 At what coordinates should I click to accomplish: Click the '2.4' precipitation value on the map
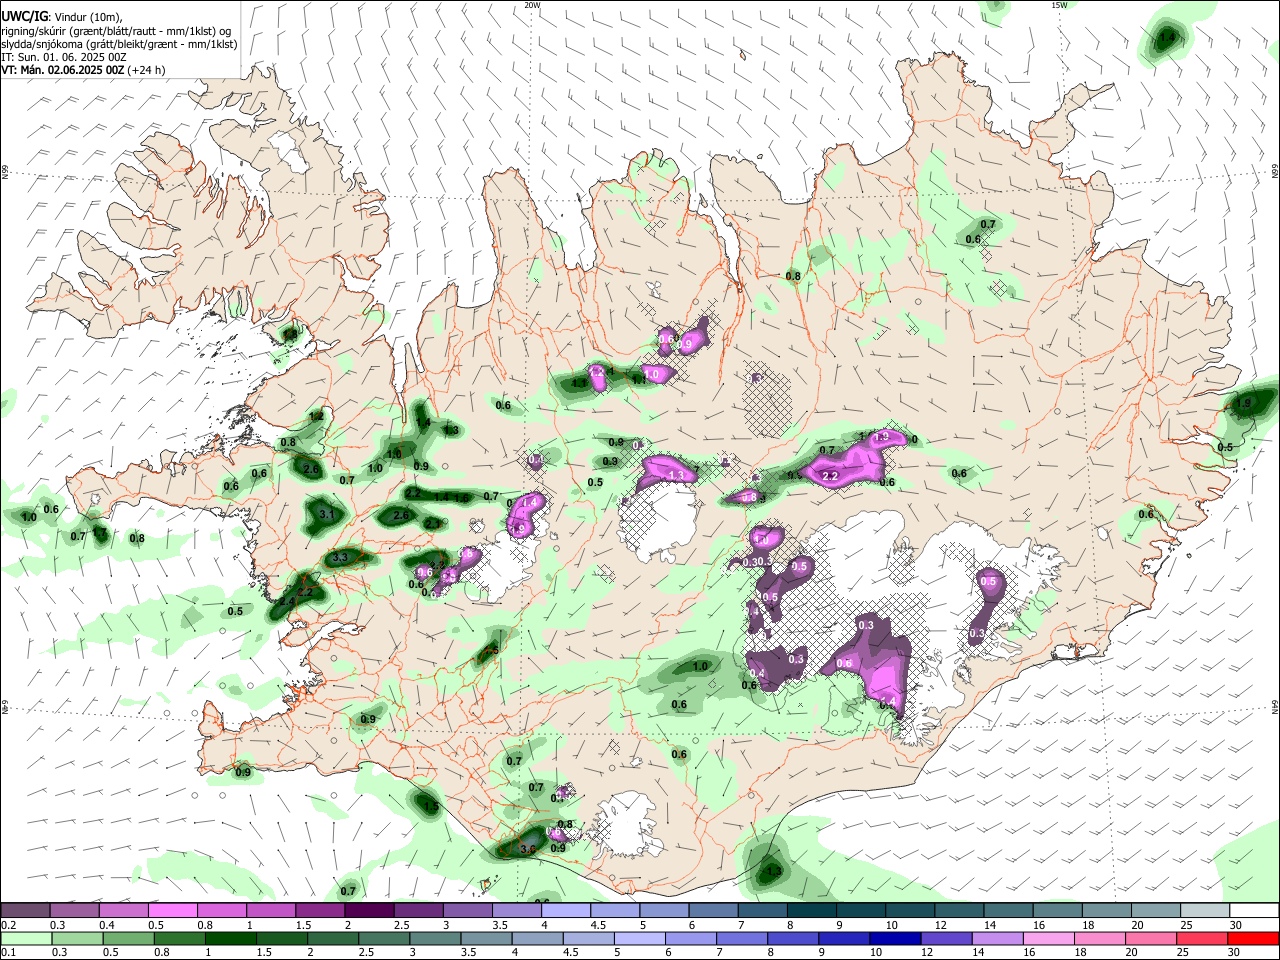[287, 602]
